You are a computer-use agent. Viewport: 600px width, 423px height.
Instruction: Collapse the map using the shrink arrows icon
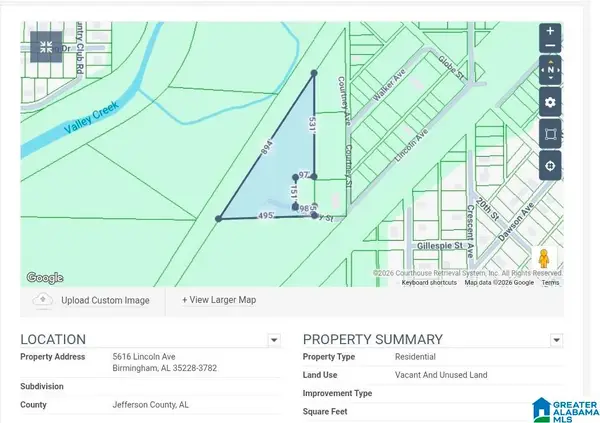click(x=46, y=47)
